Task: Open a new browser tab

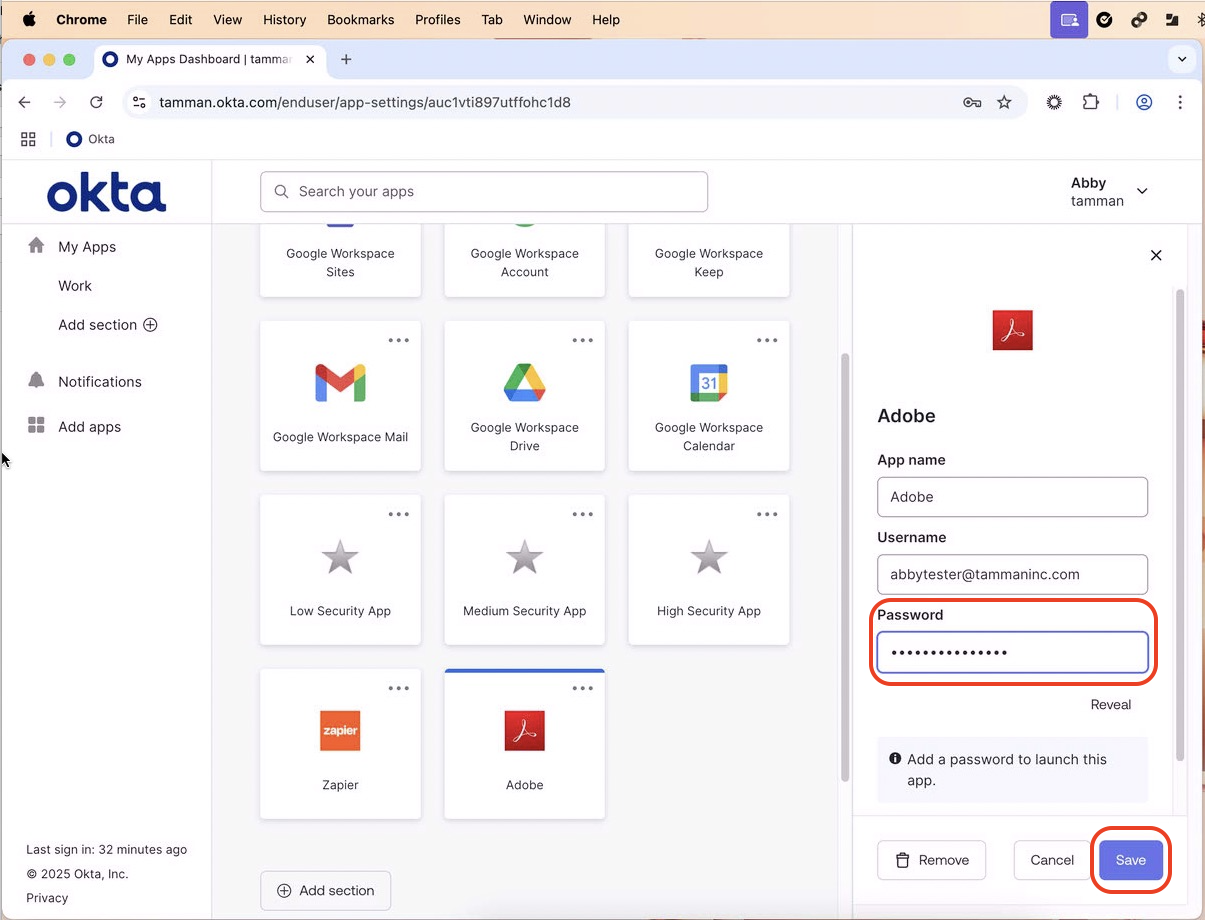Action: (346, 59)
